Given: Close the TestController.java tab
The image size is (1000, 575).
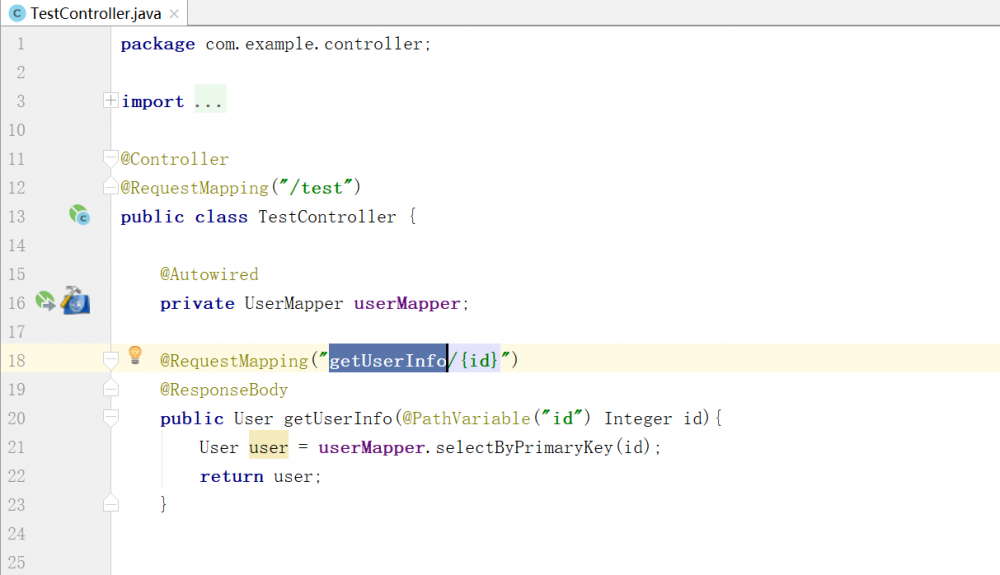Looking at the screenshot, I should 174,13.
